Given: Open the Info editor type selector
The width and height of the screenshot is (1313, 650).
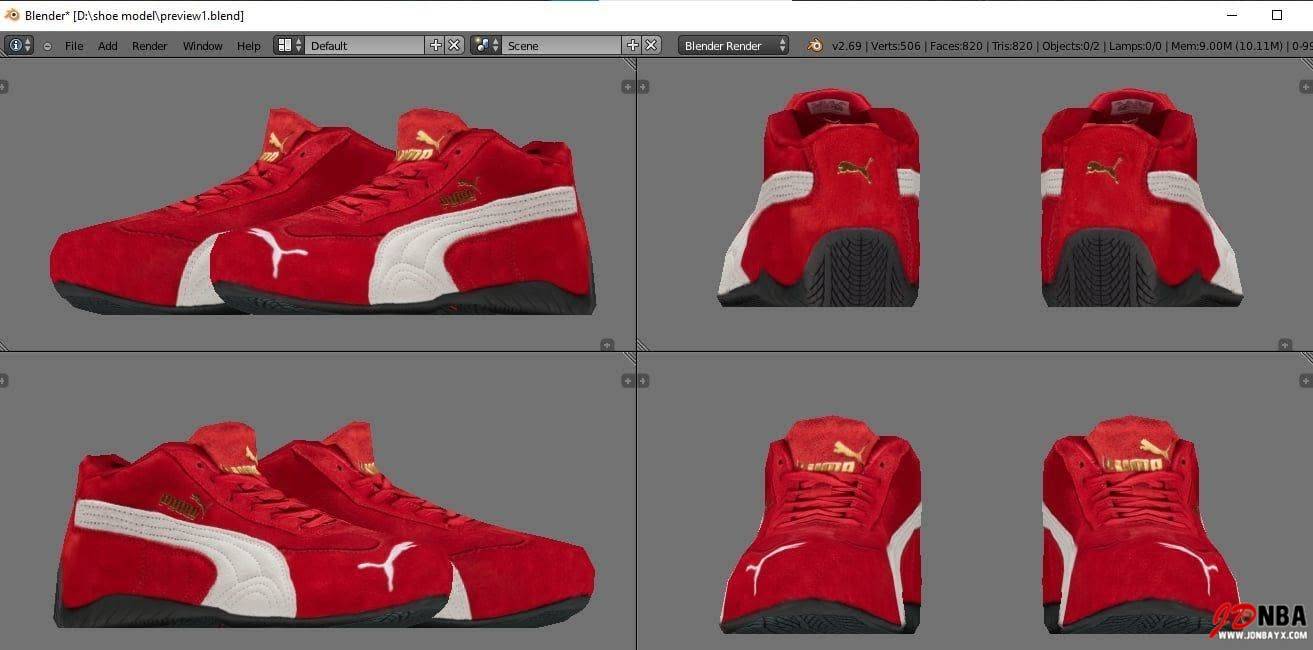Looking at the screenshot, I should point(19,45).
